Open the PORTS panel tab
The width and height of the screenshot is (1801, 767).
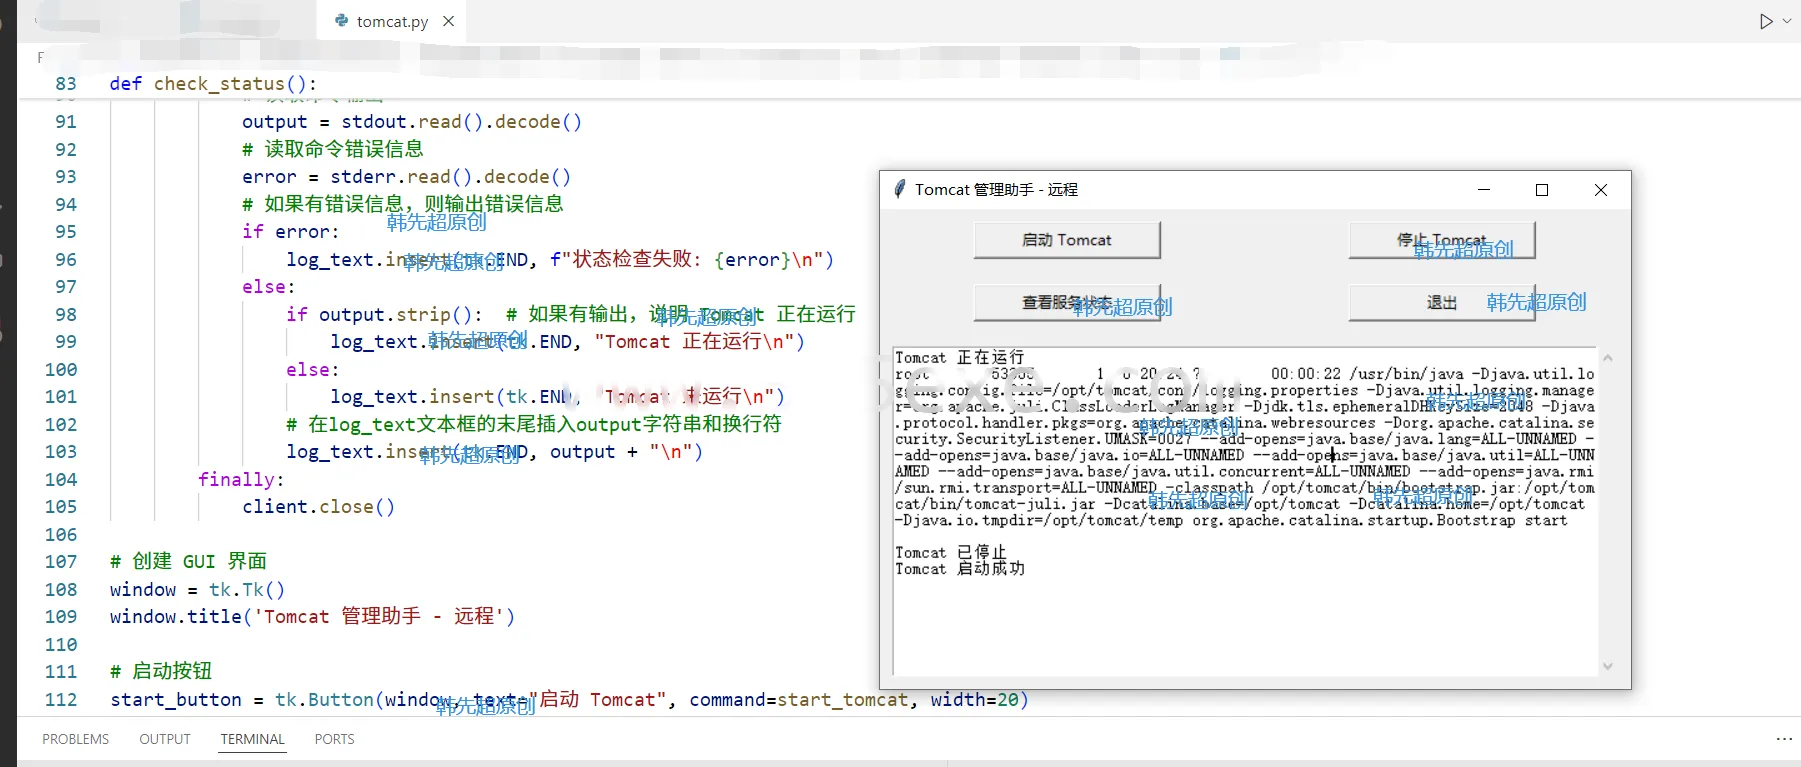(x=334, y=739)
